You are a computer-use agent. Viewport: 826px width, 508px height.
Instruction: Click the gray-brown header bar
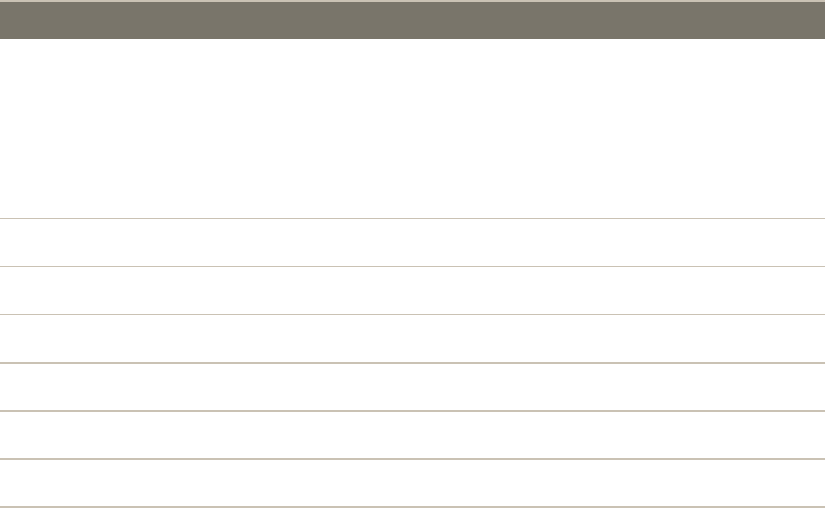413,20
